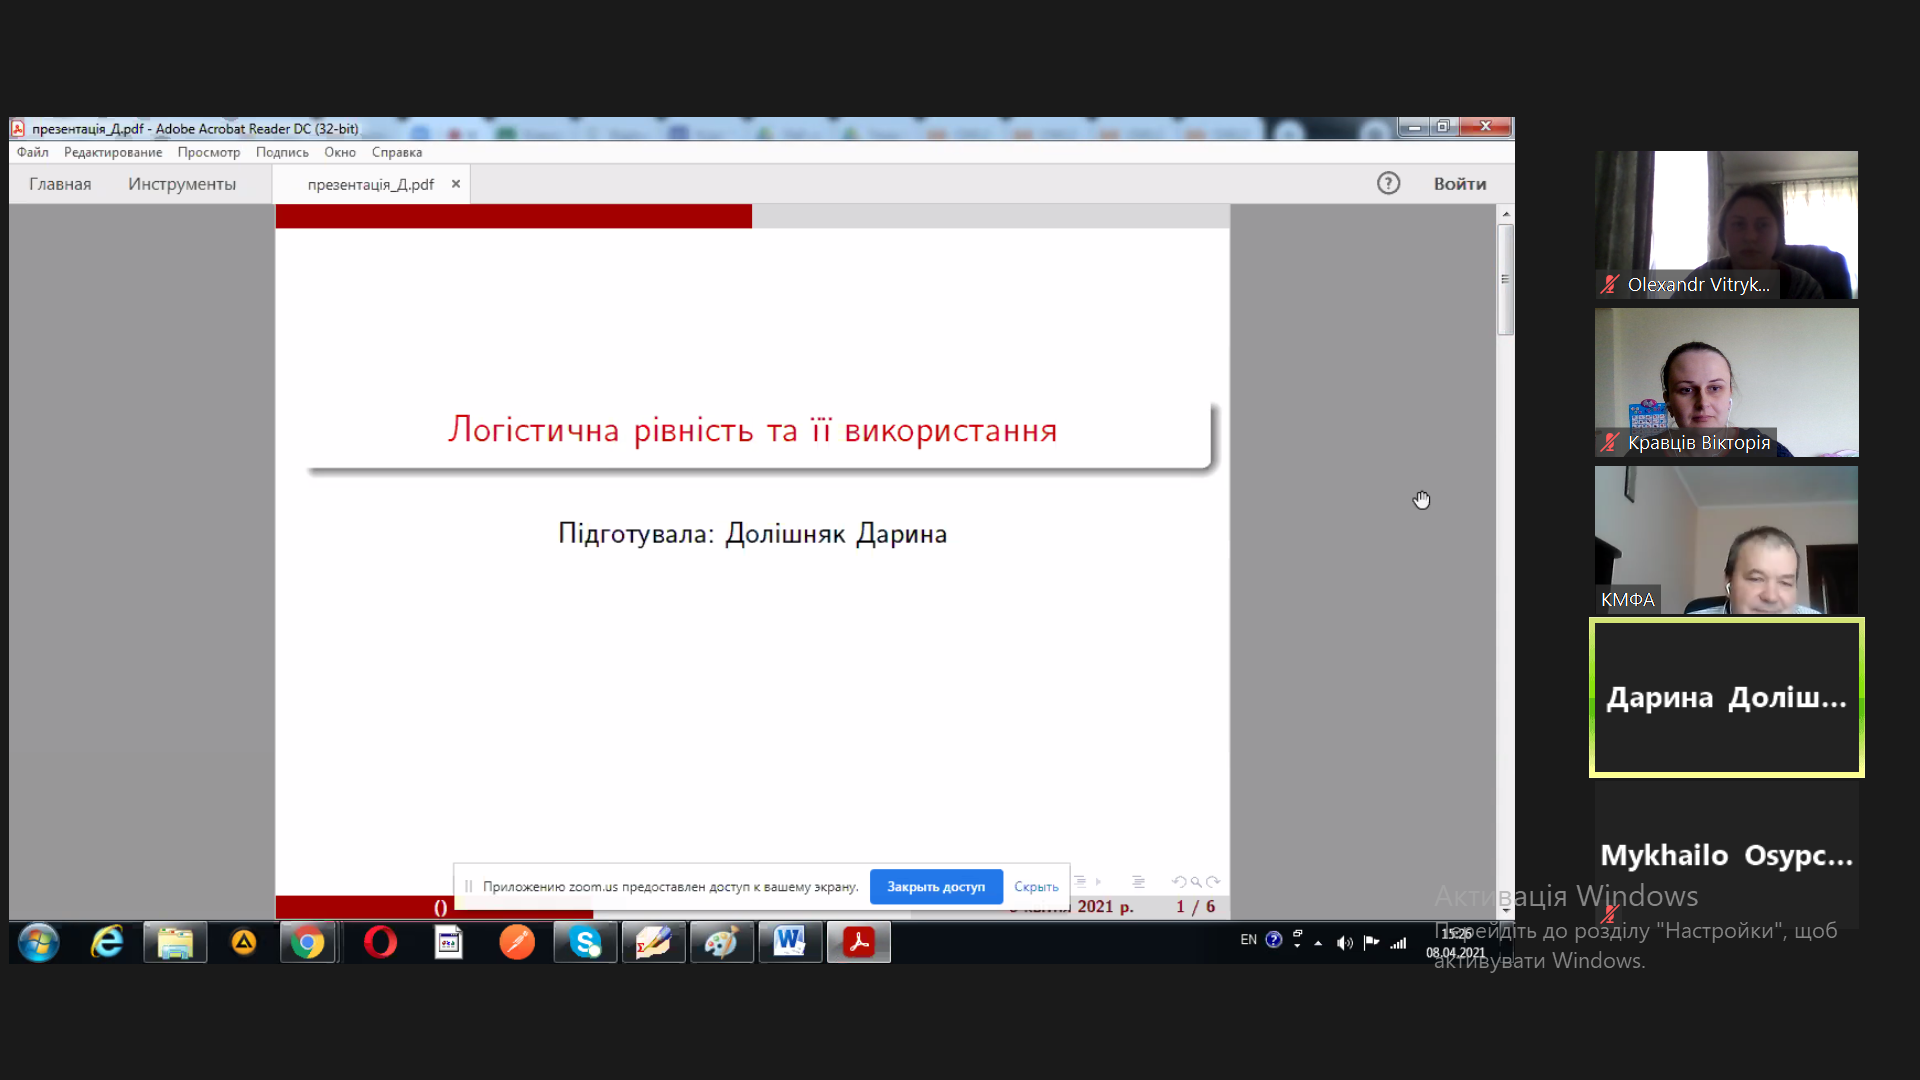1920x1080 pixels.
Task: Open the Файл menu
Action: (x=32, y=152)
